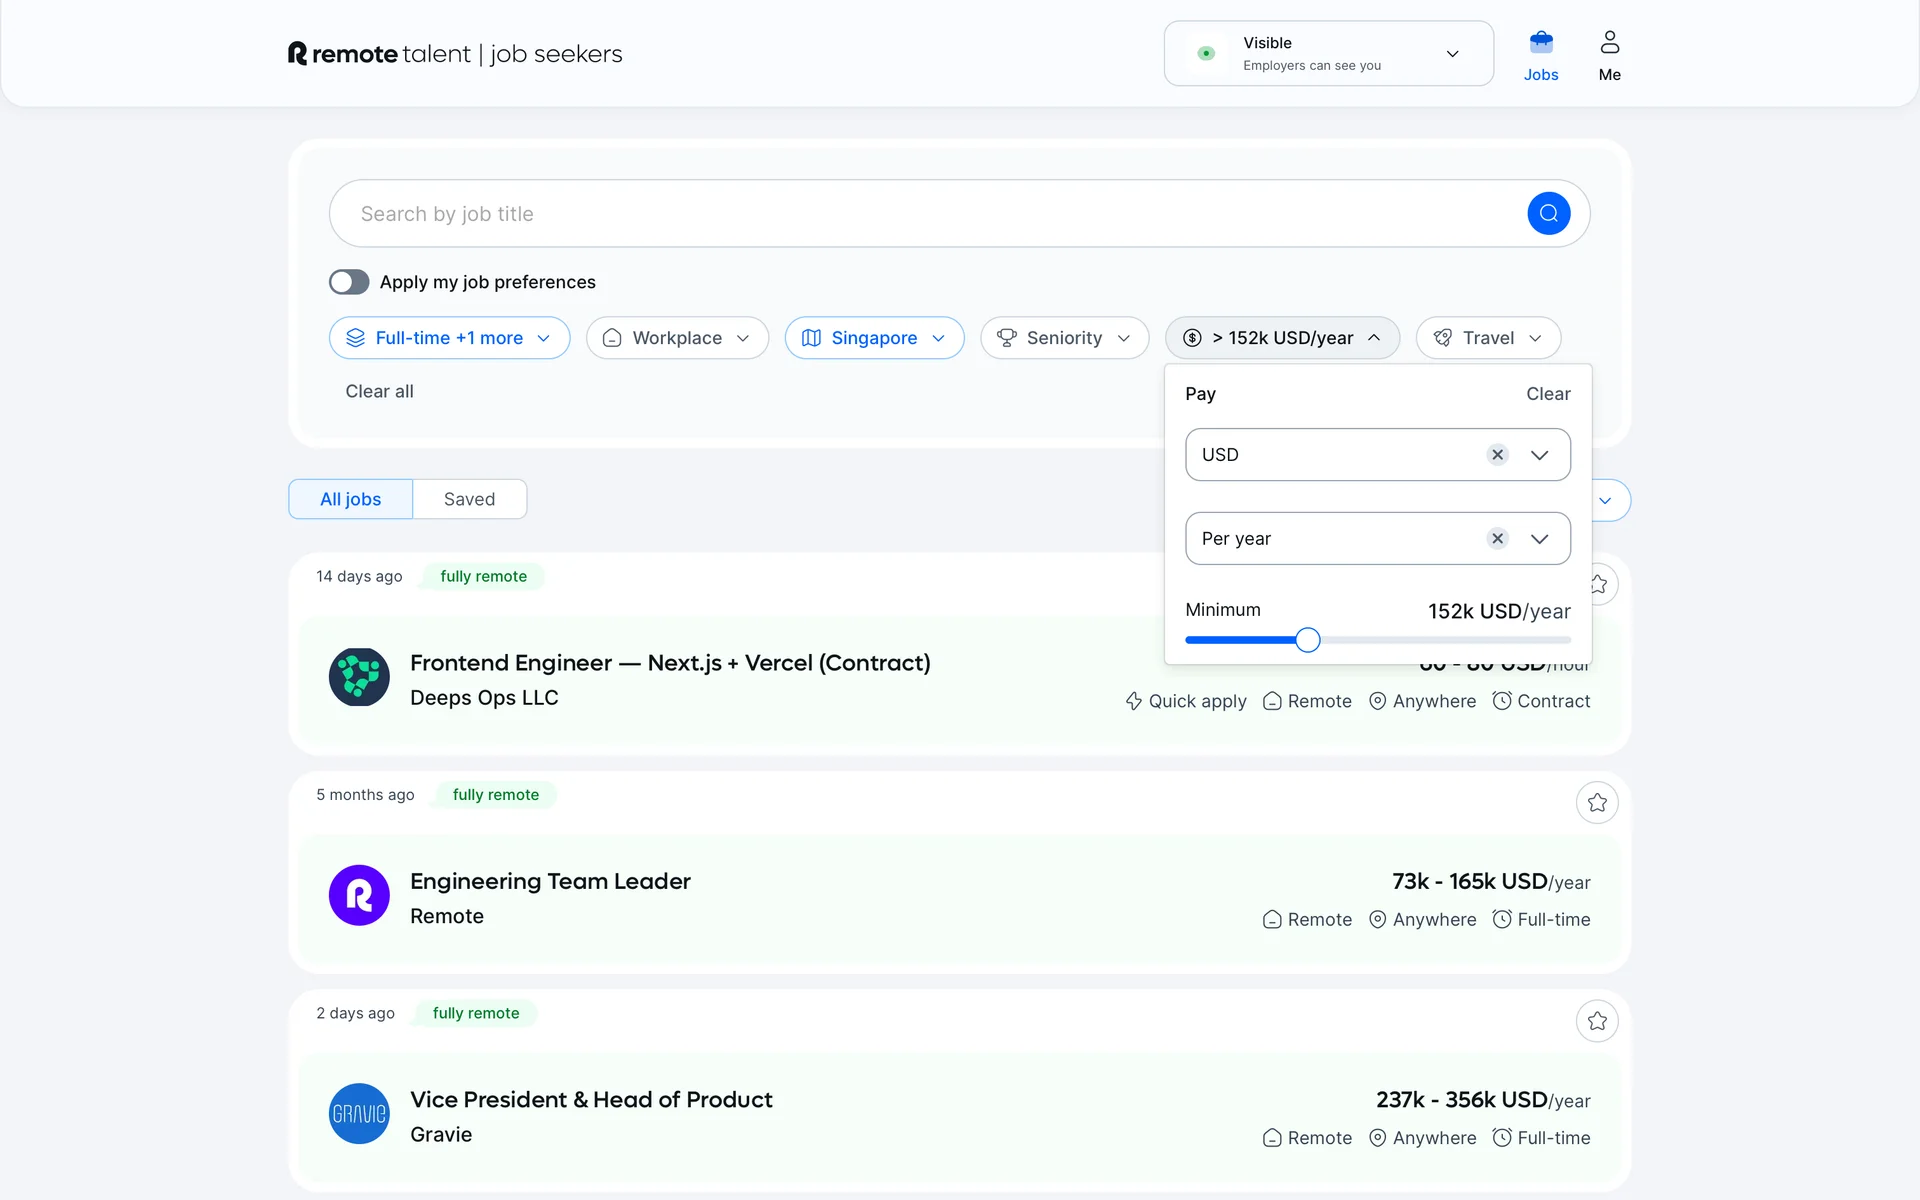Viewport: 1920px width, 1200px height.
Task: Click Clear in the Pay panel
Action: pos(1547,394)
